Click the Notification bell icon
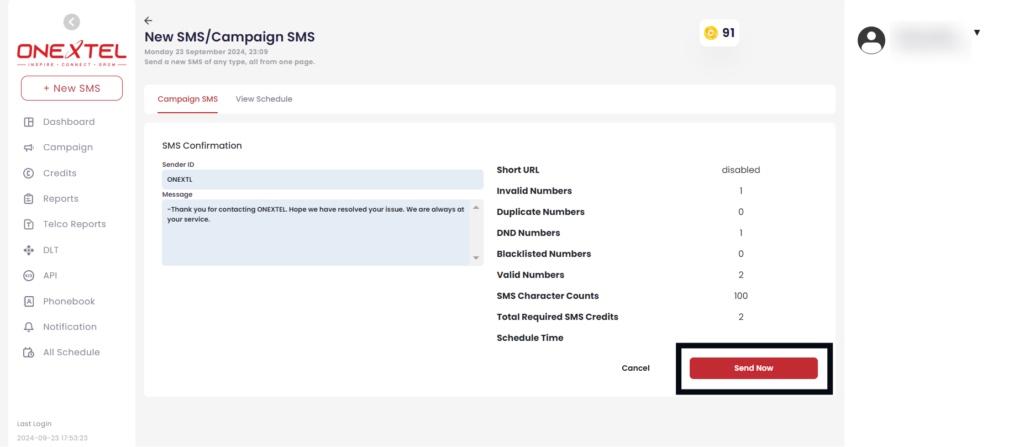This screenshot has height=447, width=1024. tap(29, 327)
